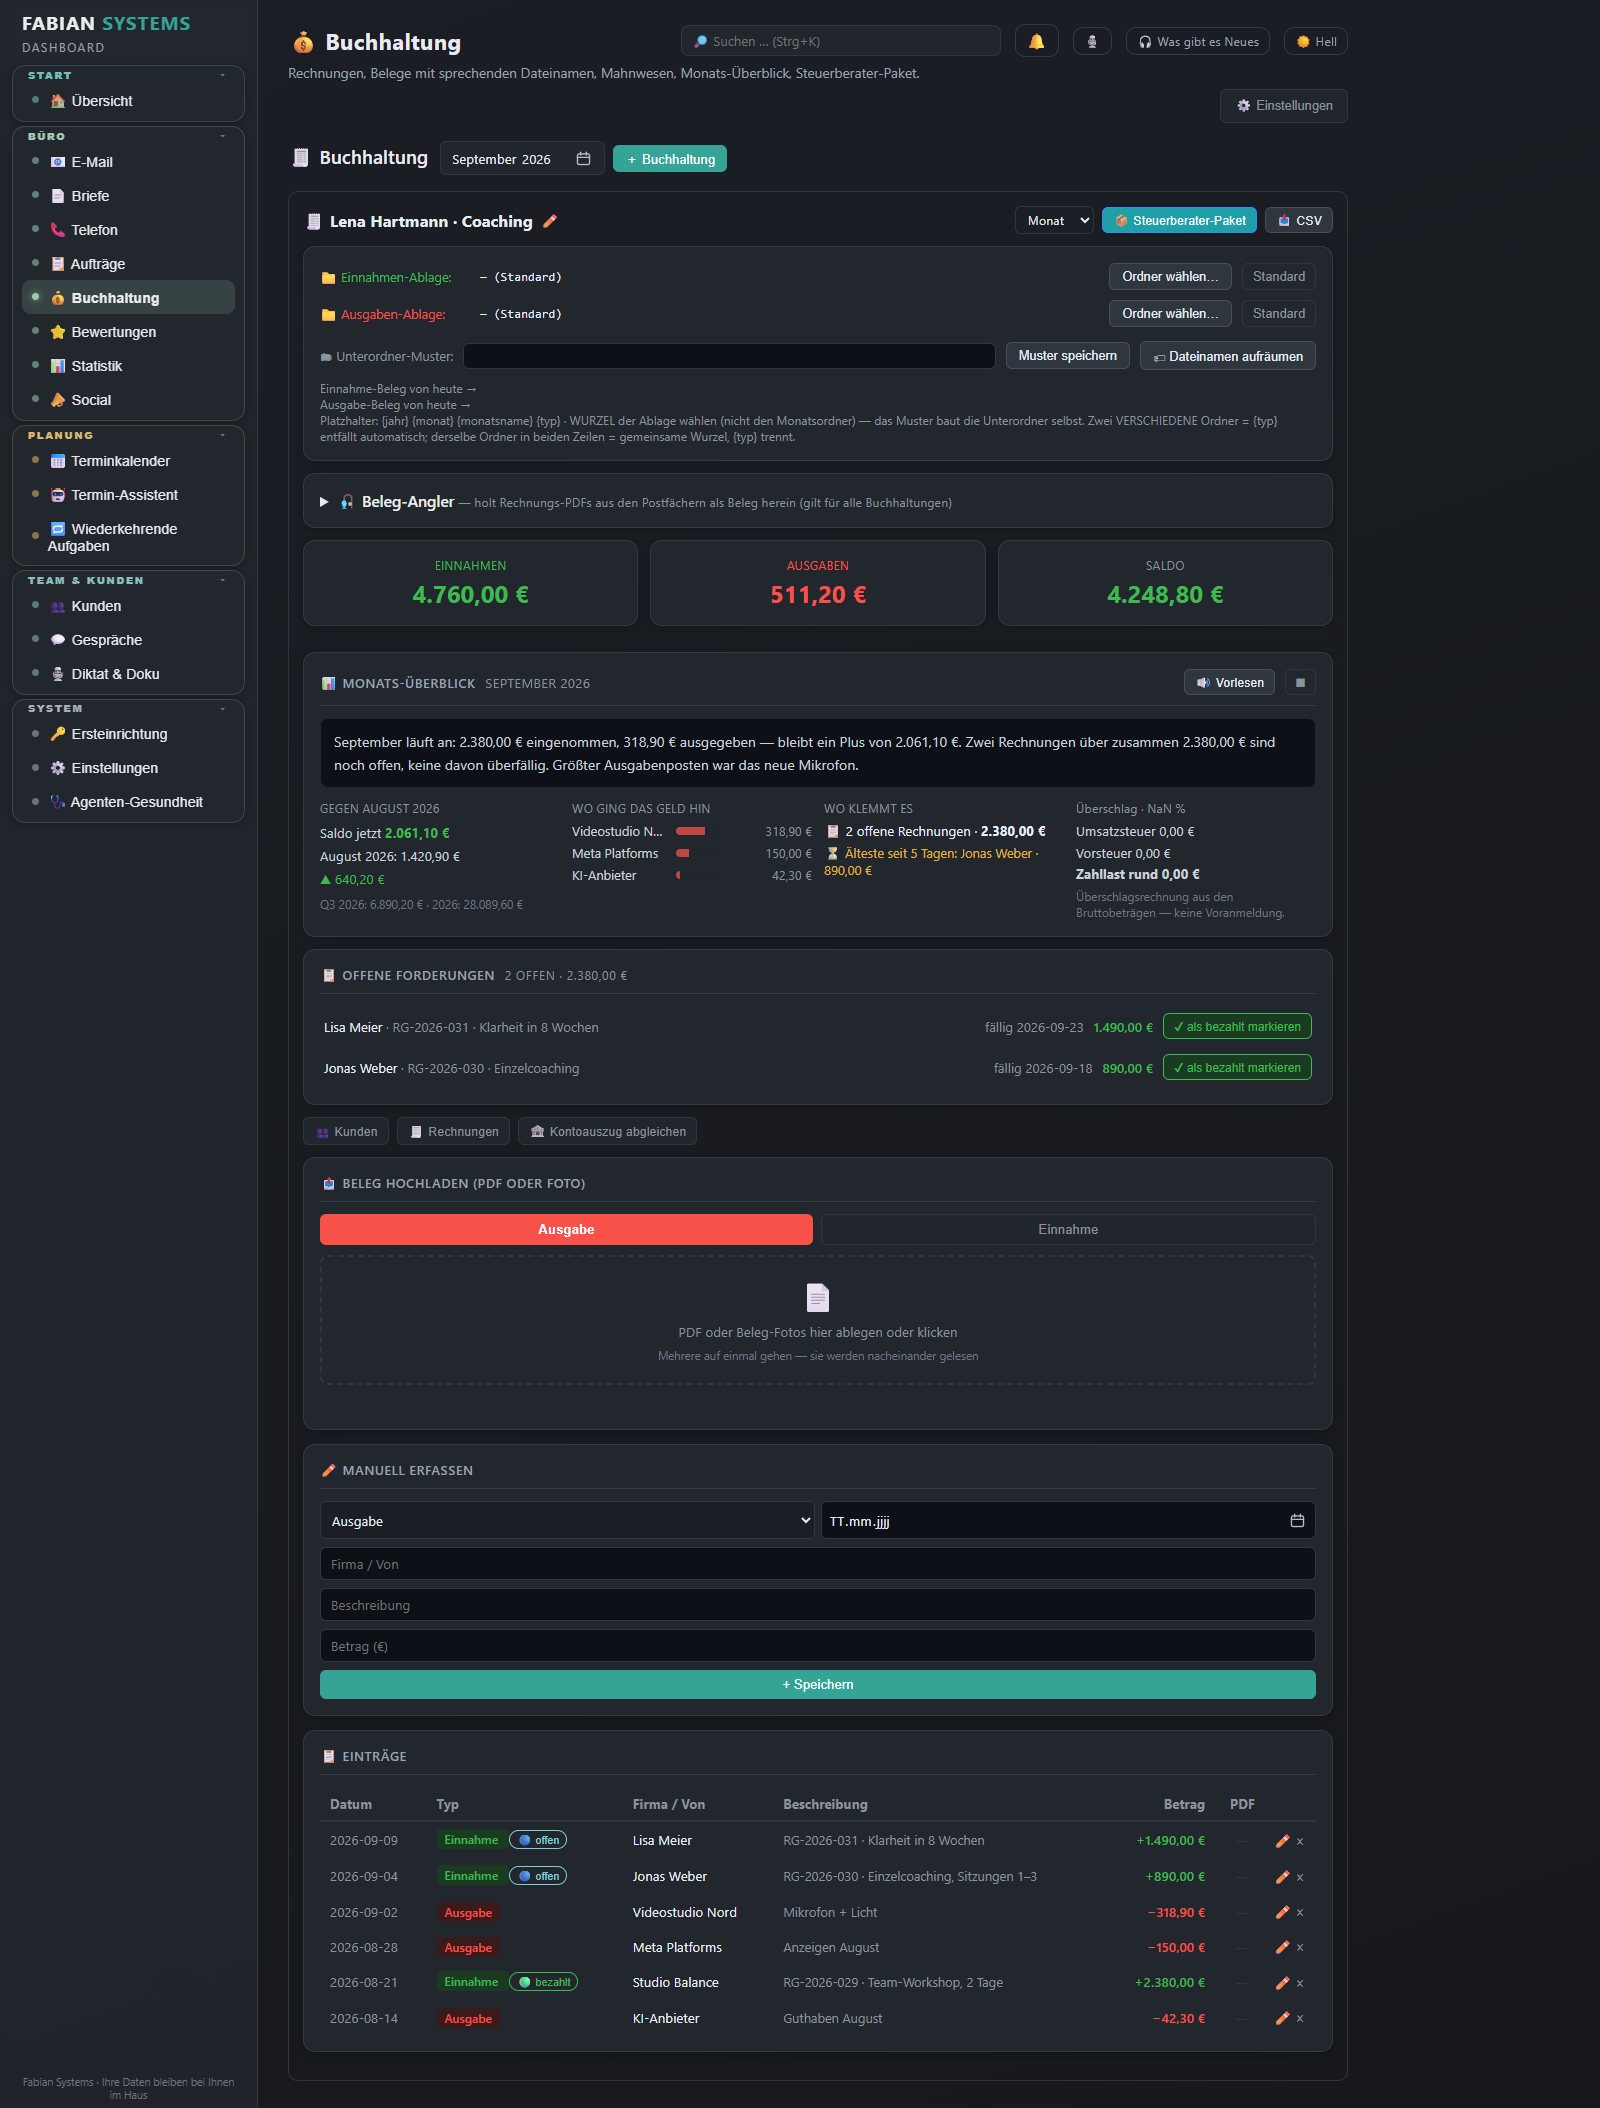
Task: Click the microphone icon in top bar
Action: (x=1092, y=41)
